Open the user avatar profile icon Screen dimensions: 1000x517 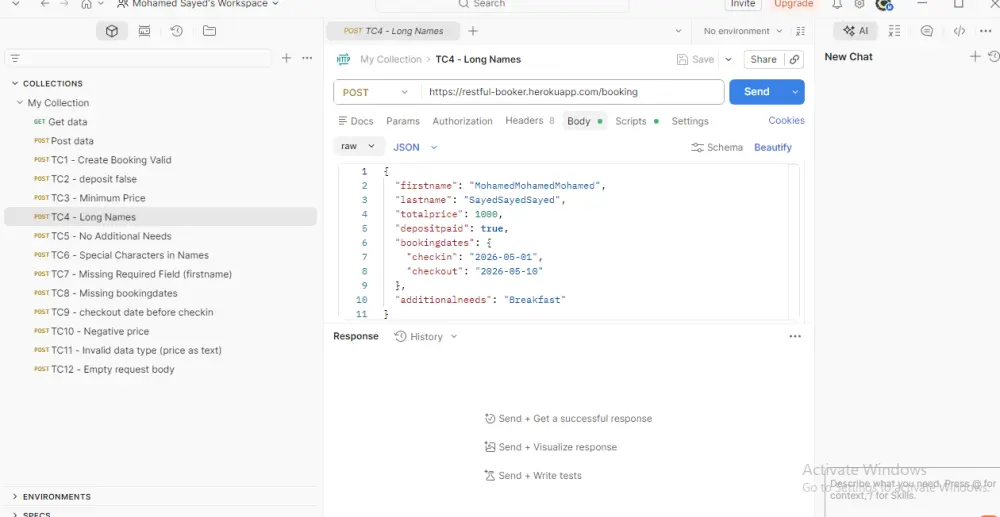[x=884, y=4]
